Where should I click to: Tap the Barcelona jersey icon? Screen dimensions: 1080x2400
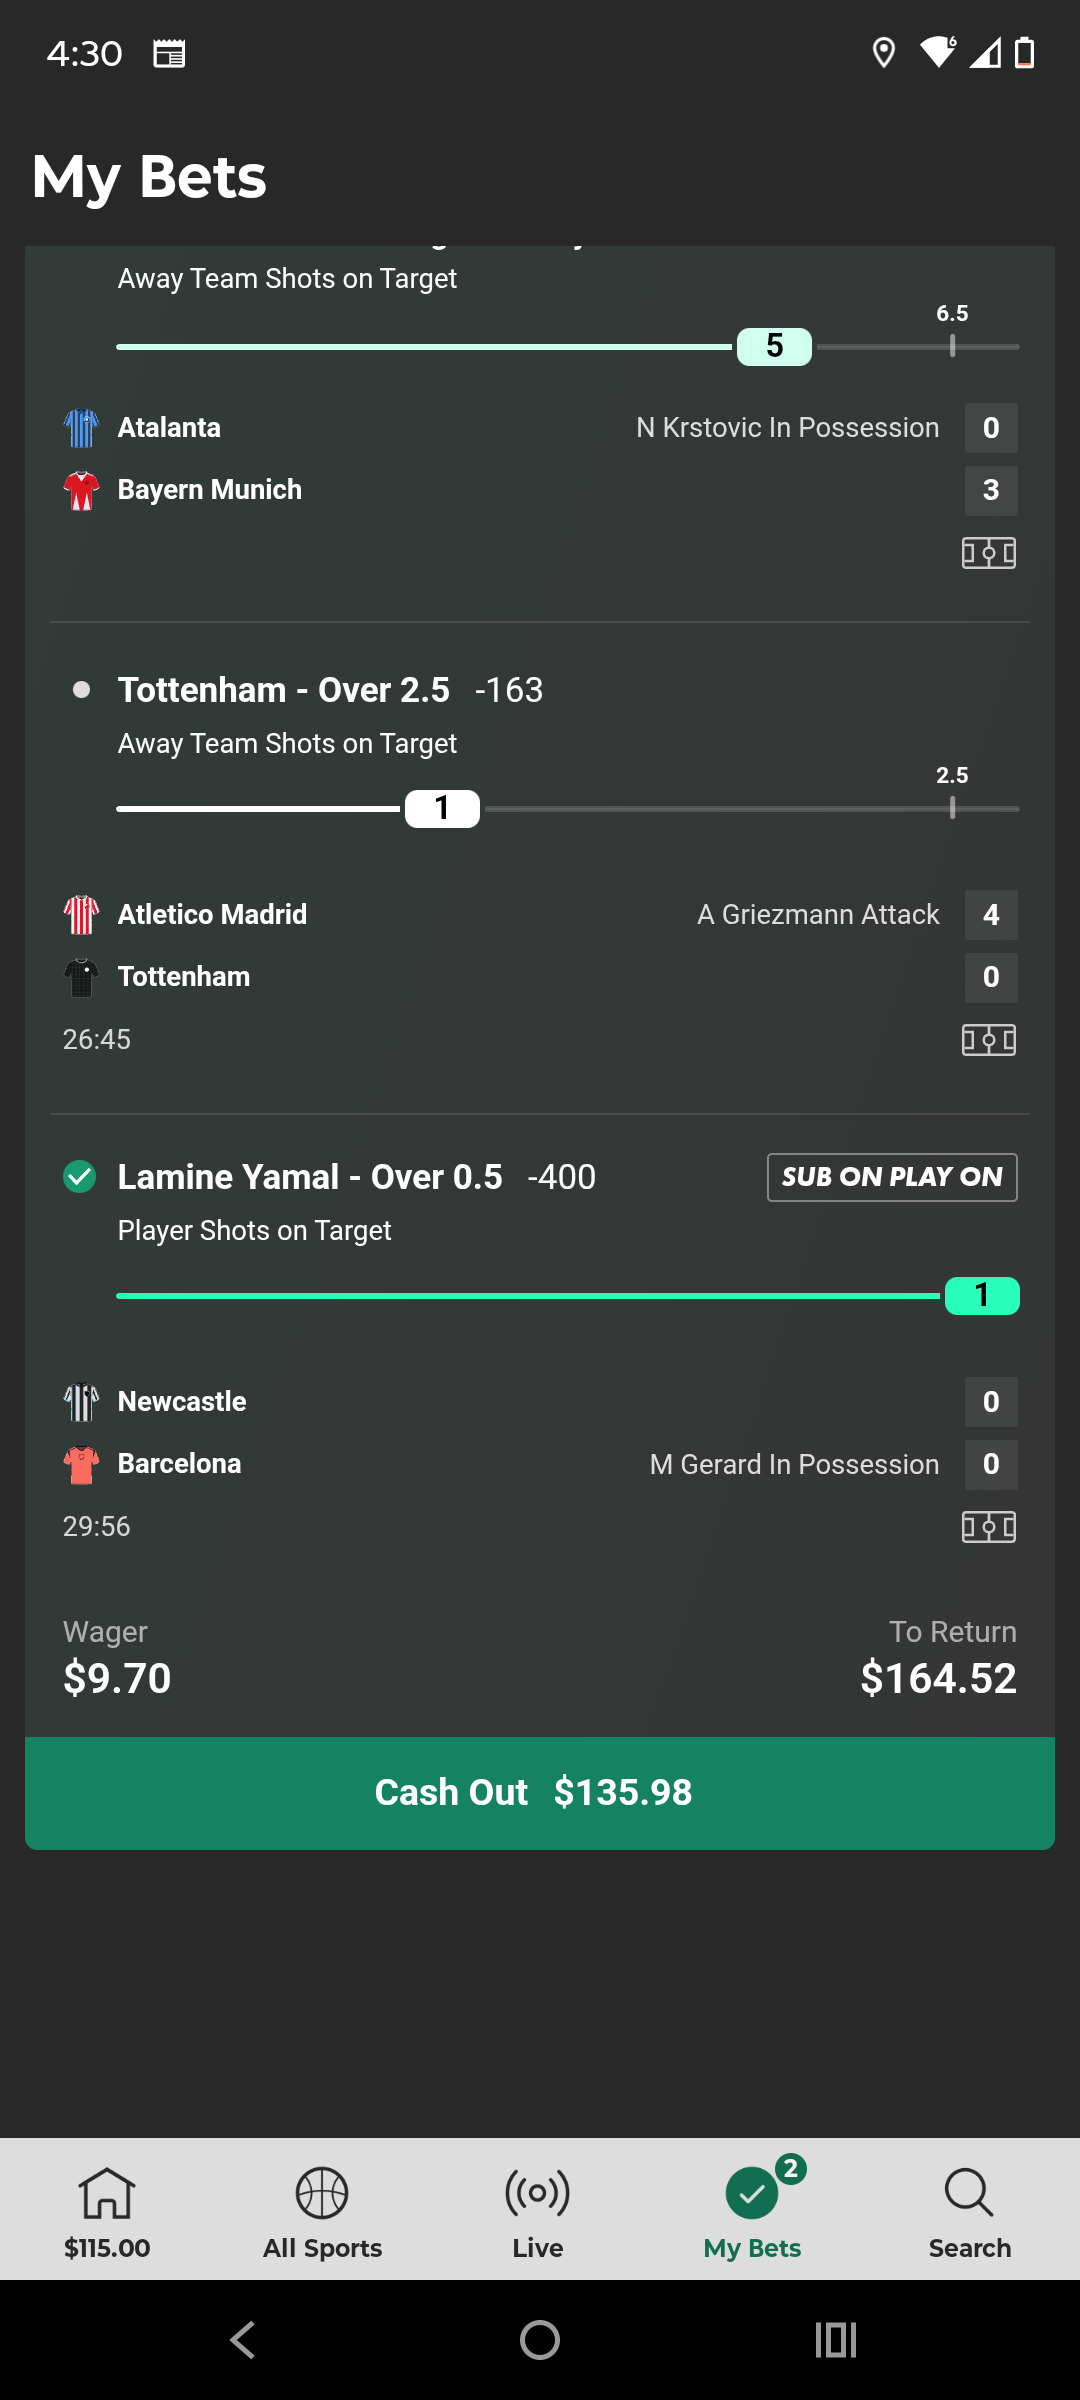[81, 1465]
